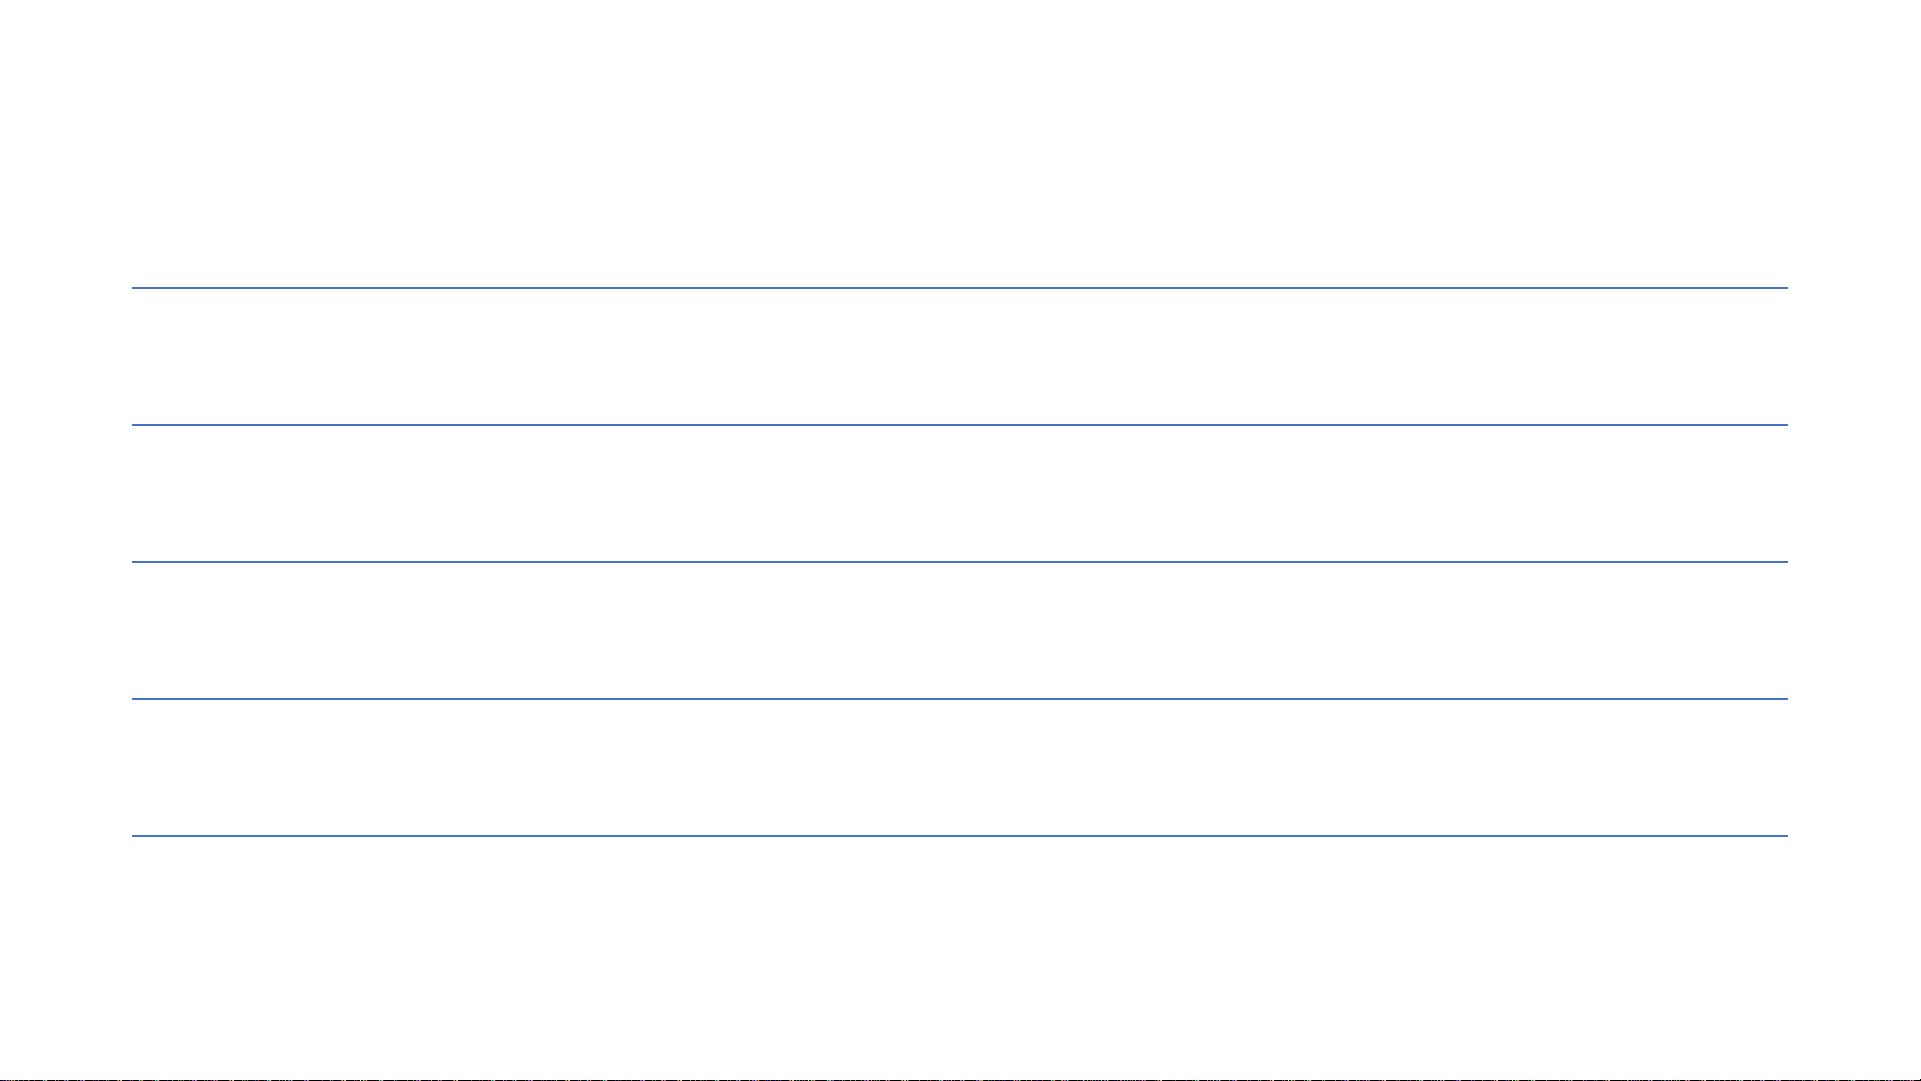Click the blank header area above the first line

coord(960,143)
